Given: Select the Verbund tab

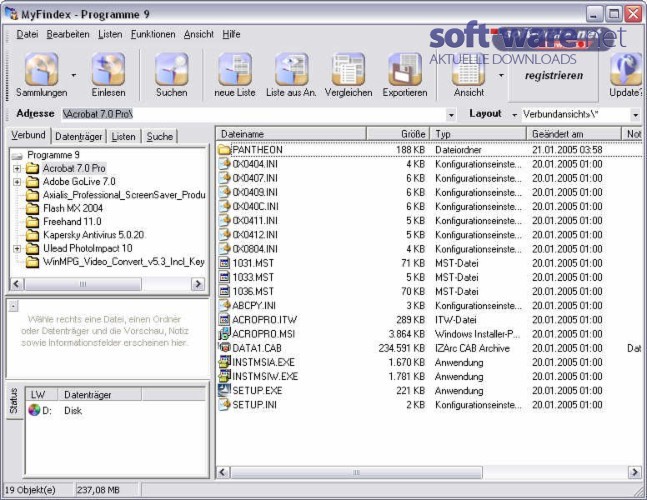Looking at the screenshot, I should [28, 135].
